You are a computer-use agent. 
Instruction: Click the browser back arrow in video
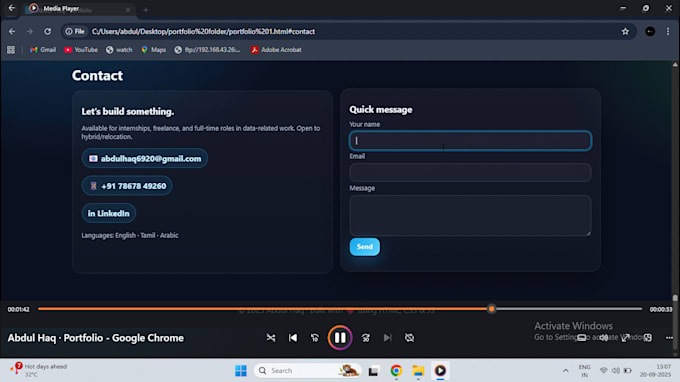click(x=12, y=31)
